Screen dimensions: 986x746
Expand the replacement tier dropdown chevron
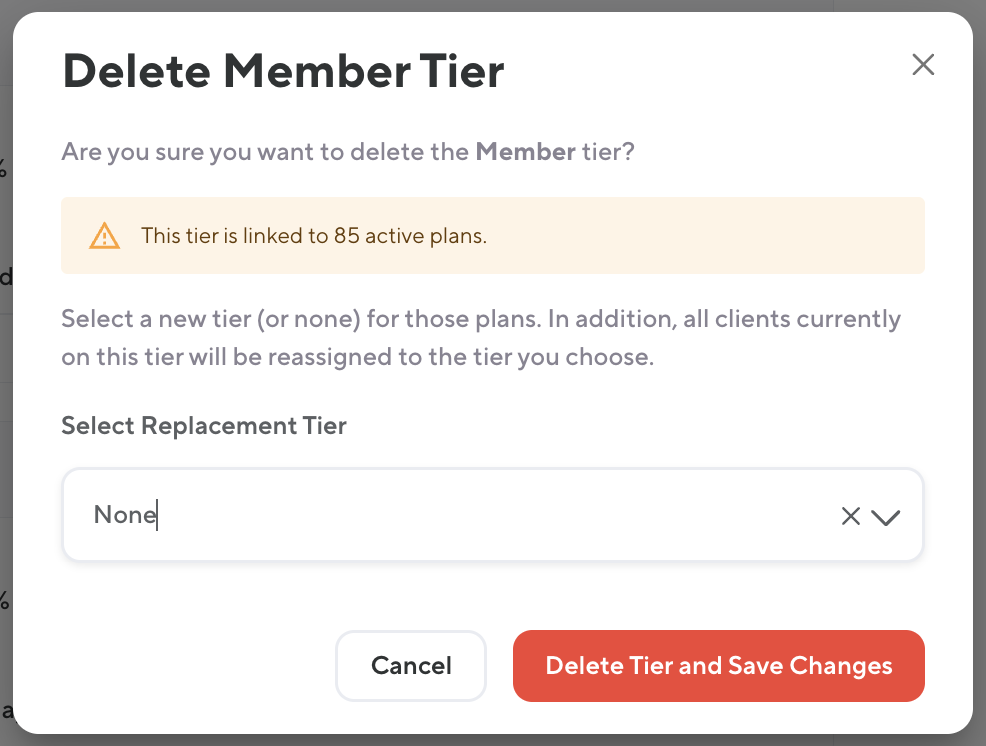886,517
